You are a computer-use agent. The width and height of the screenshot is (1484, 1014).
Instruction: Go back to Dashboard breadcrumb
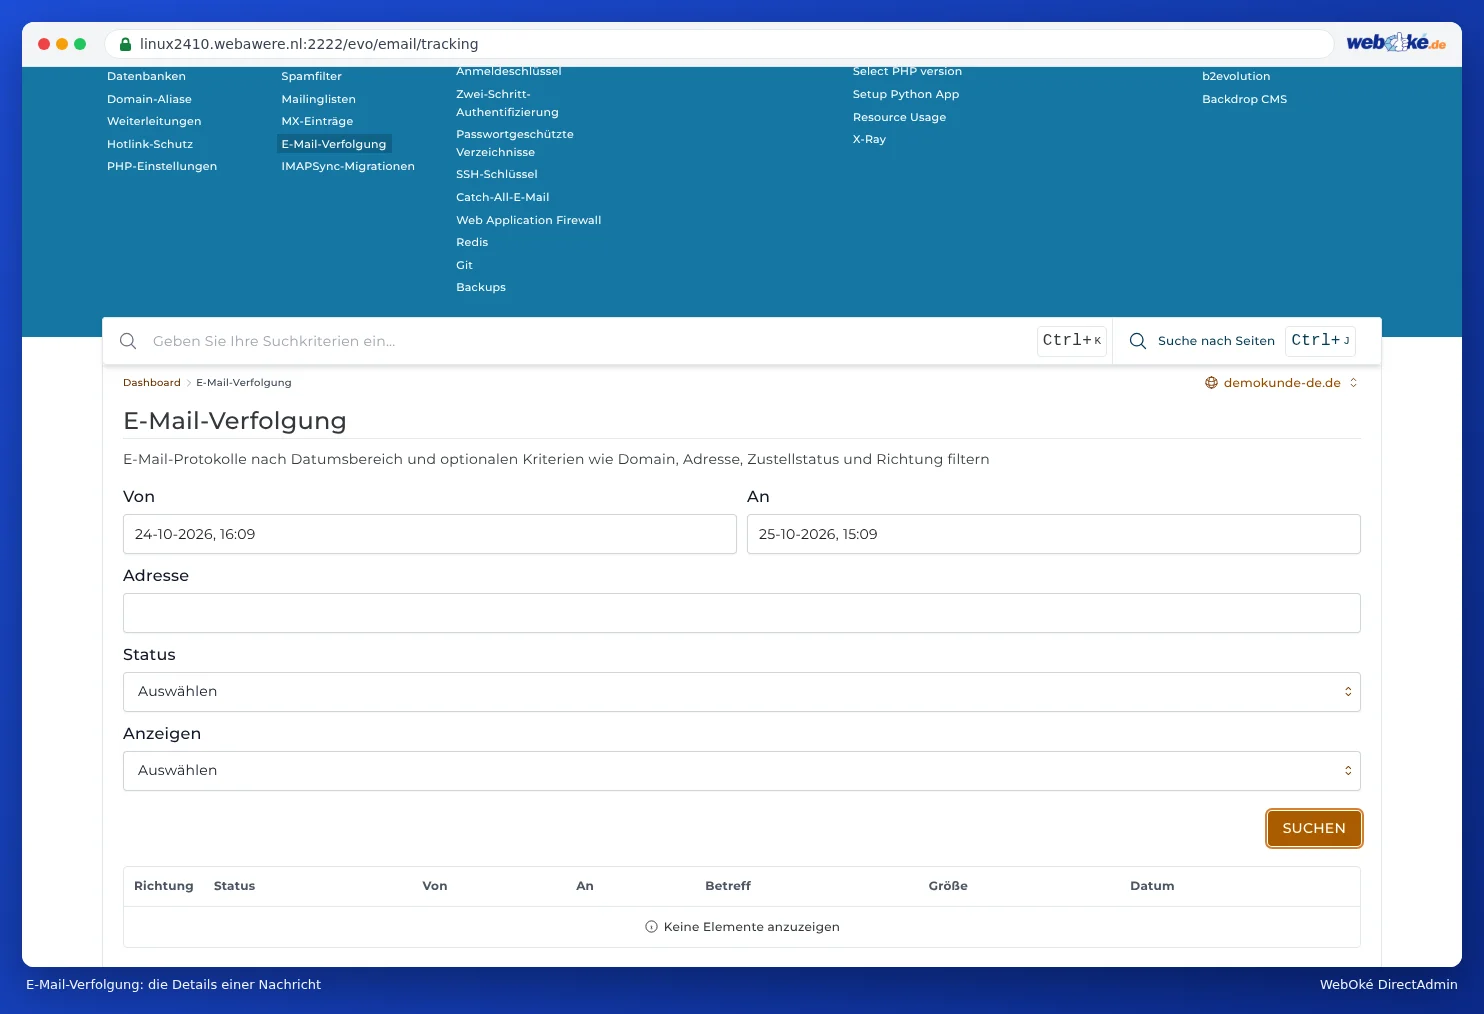pos(152,383)
